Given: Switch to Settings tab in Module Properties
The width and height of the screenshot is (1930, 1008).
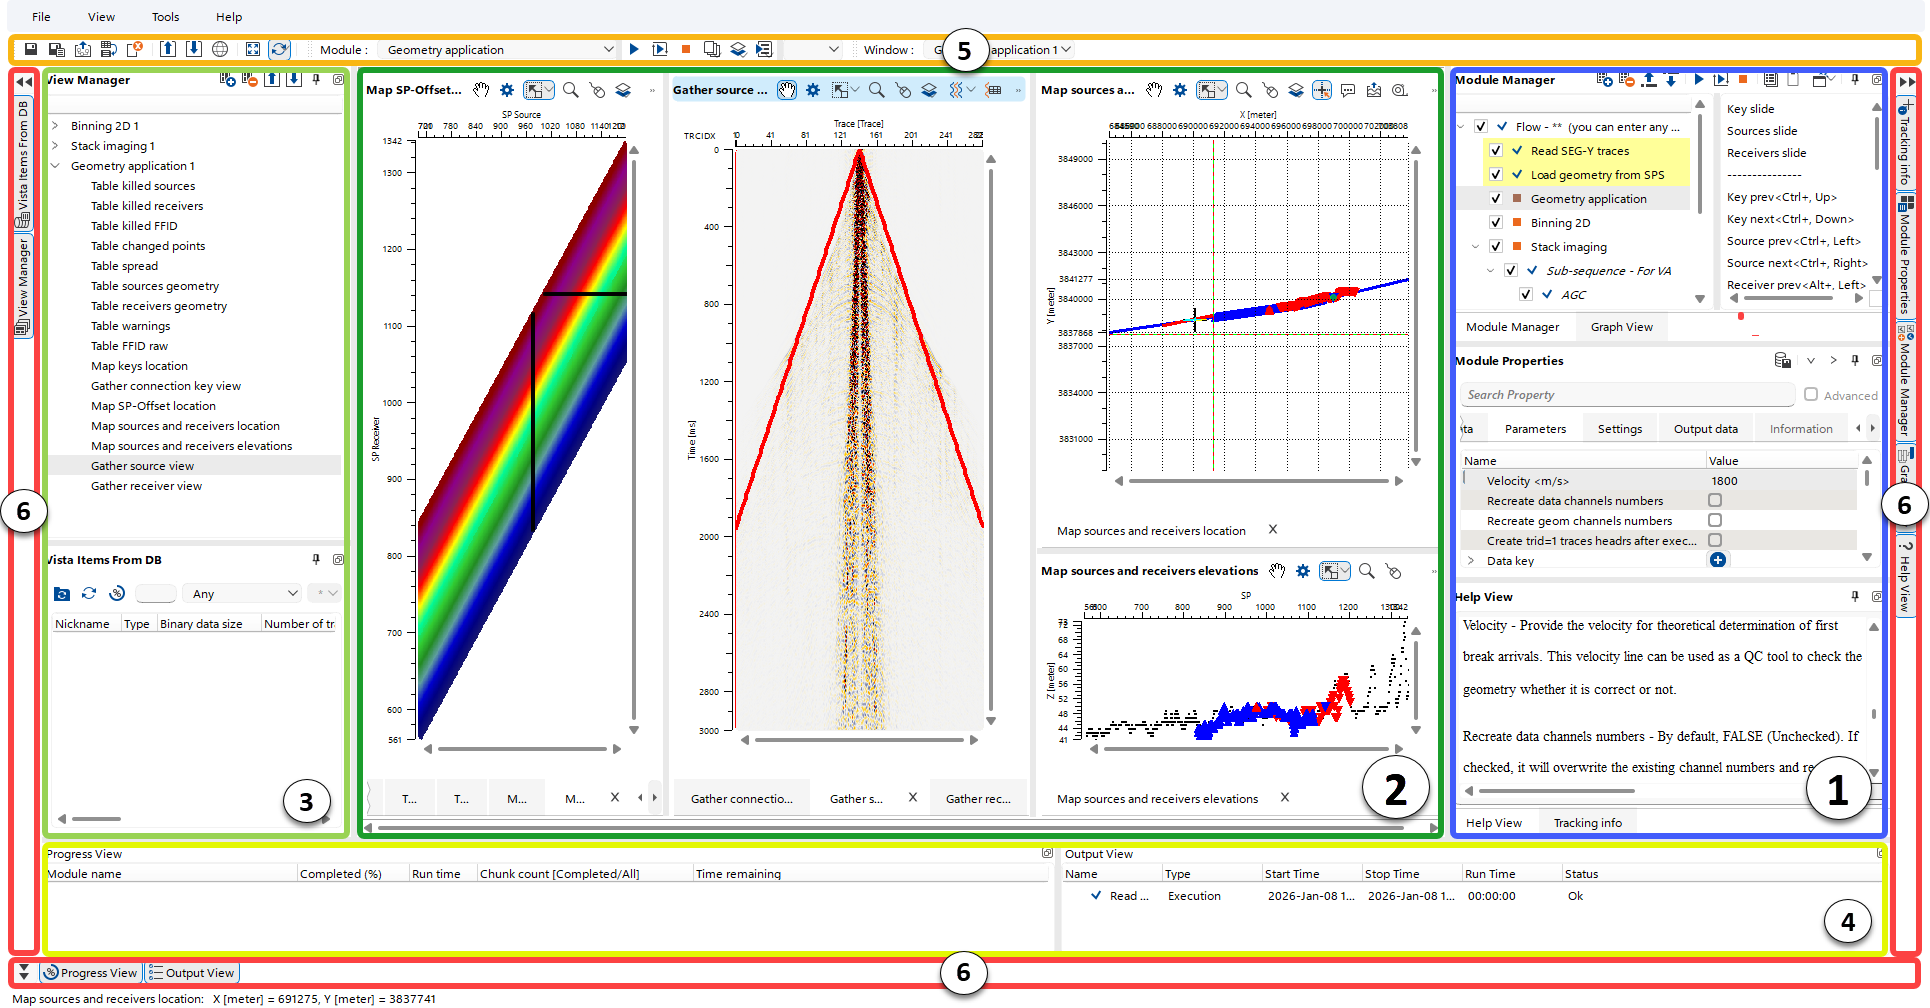Looking at the screenshot, I should [x=1620, y=429].
